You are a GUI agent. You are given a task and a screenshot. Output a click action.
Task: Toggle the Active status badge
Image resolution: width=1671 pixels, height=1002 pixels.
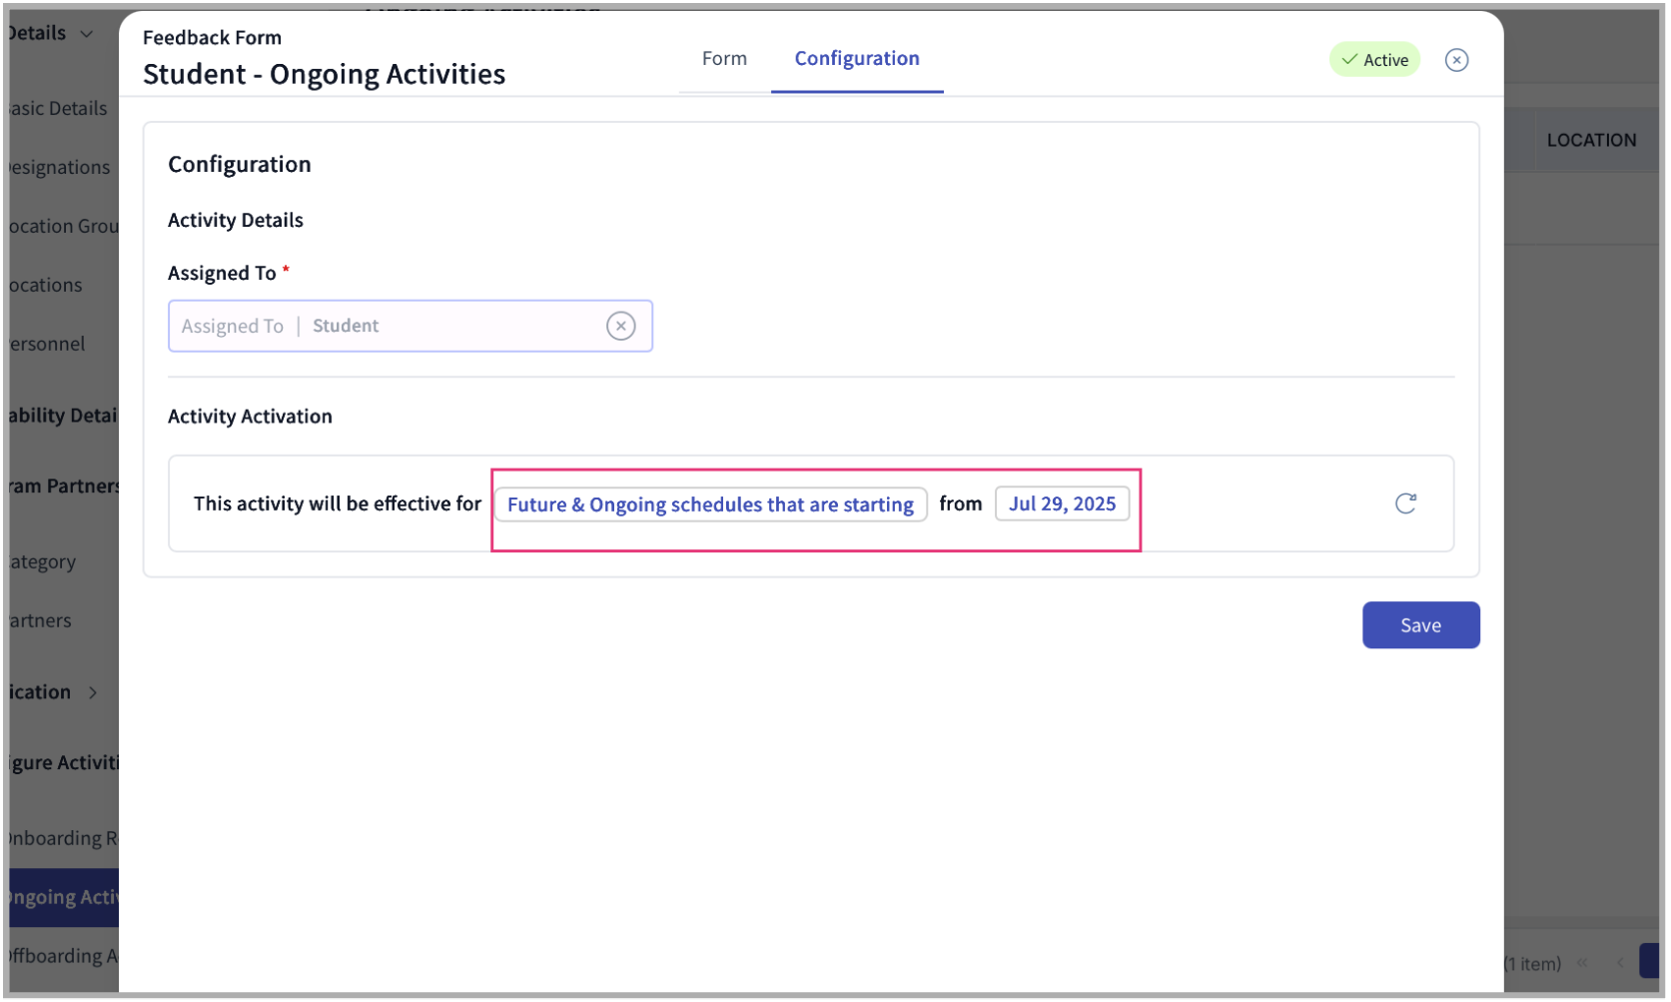[x=1375, y=59]
